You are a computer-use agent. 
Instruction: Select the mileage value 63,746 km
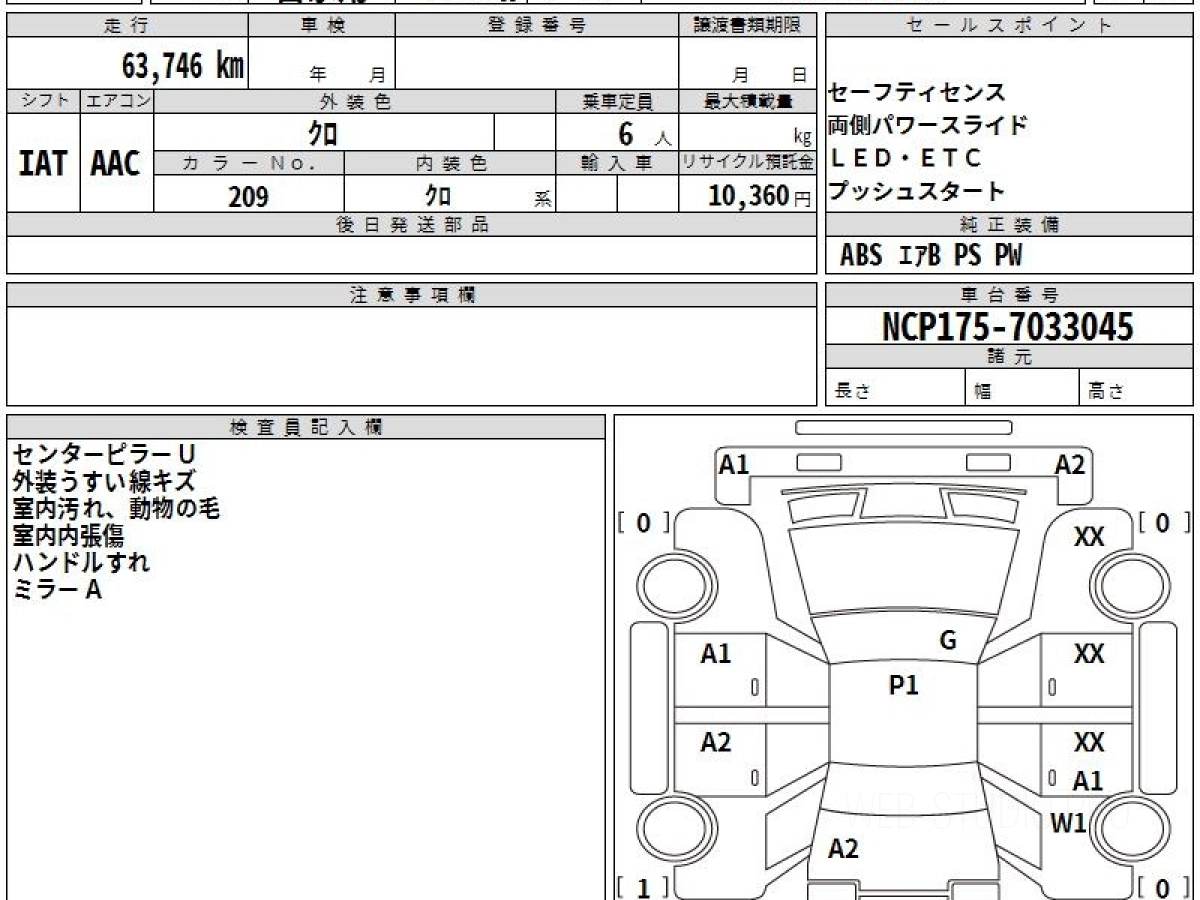[183, 66]
